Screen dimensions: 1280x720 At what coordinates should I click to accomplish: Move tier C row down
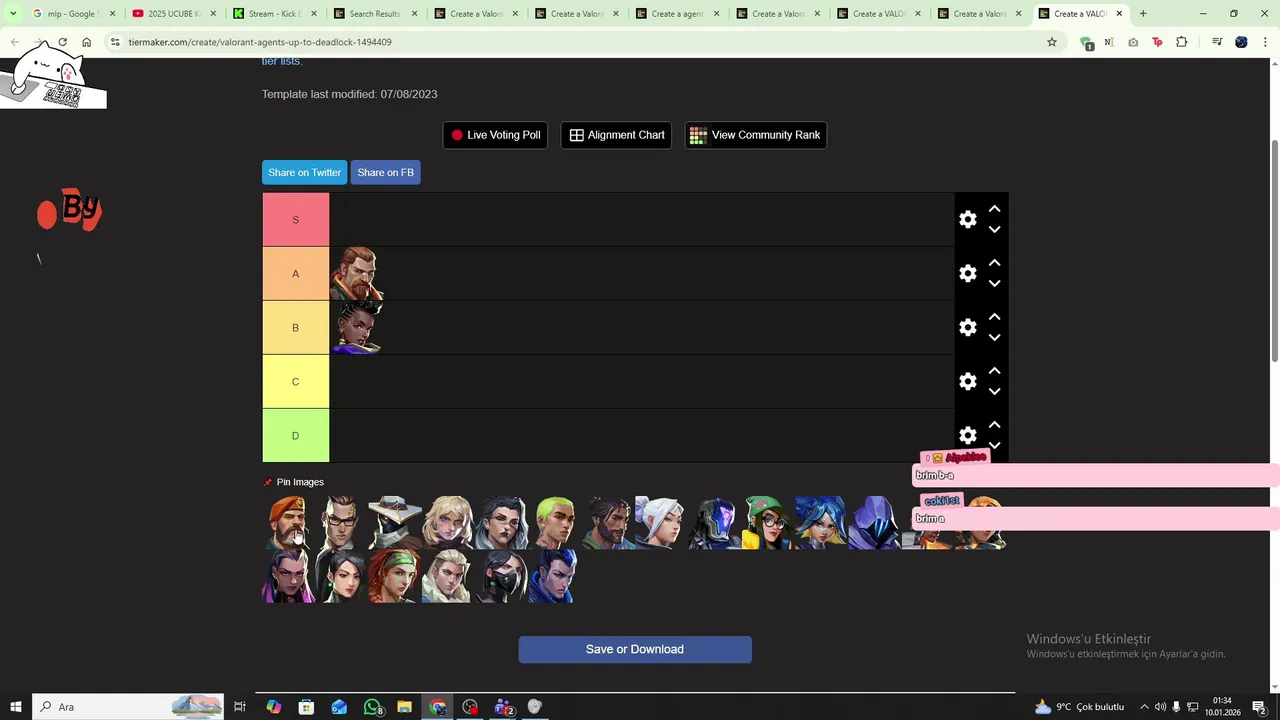(995, 392)
